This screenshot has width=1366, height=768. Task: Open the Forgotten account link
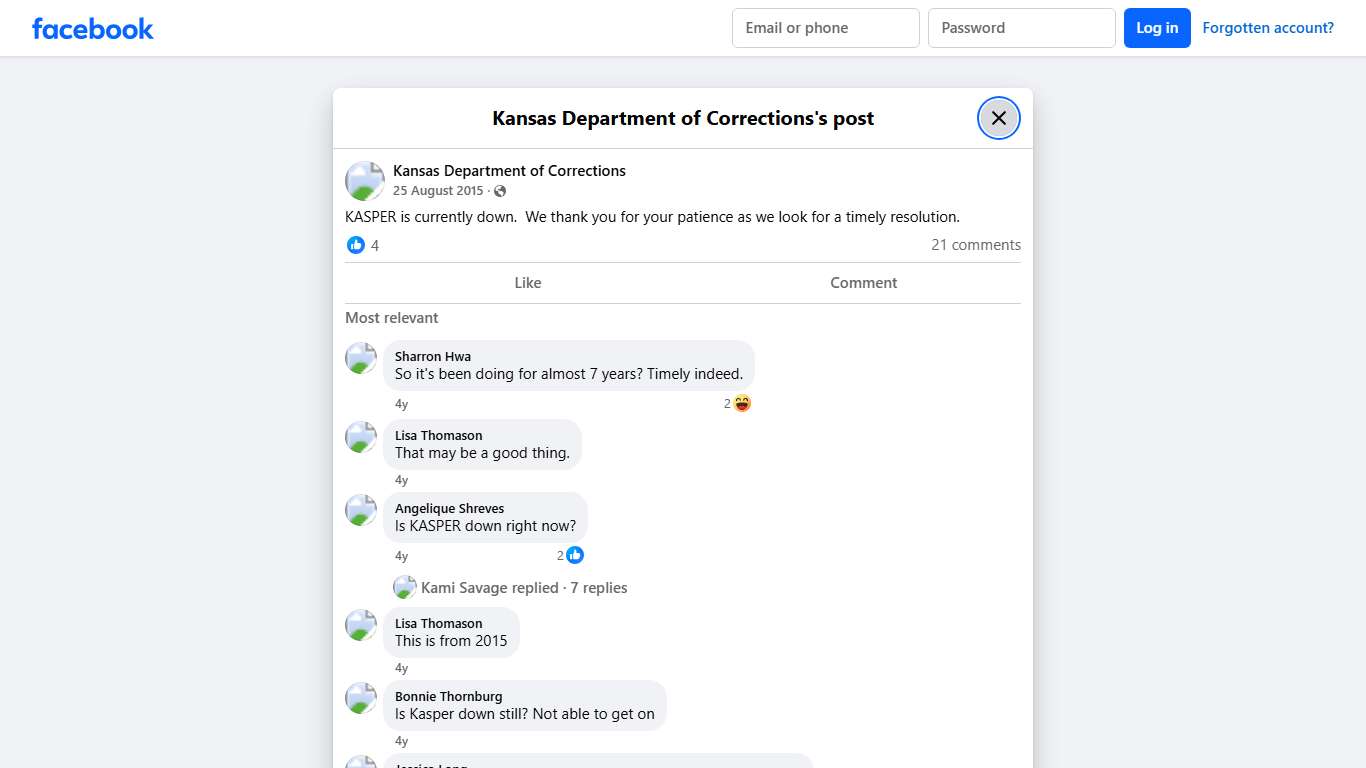point(1268,27)
